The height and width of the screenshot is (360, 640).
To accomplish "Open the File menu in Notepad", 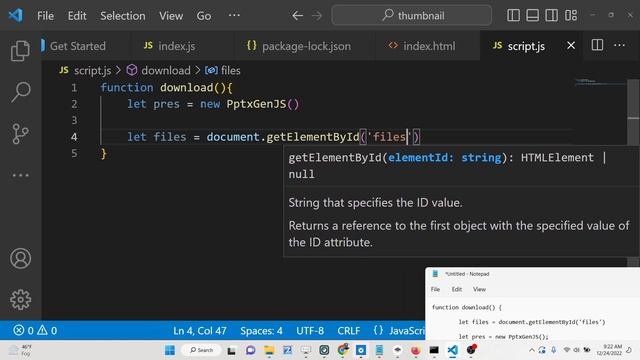I will (436, 289).
